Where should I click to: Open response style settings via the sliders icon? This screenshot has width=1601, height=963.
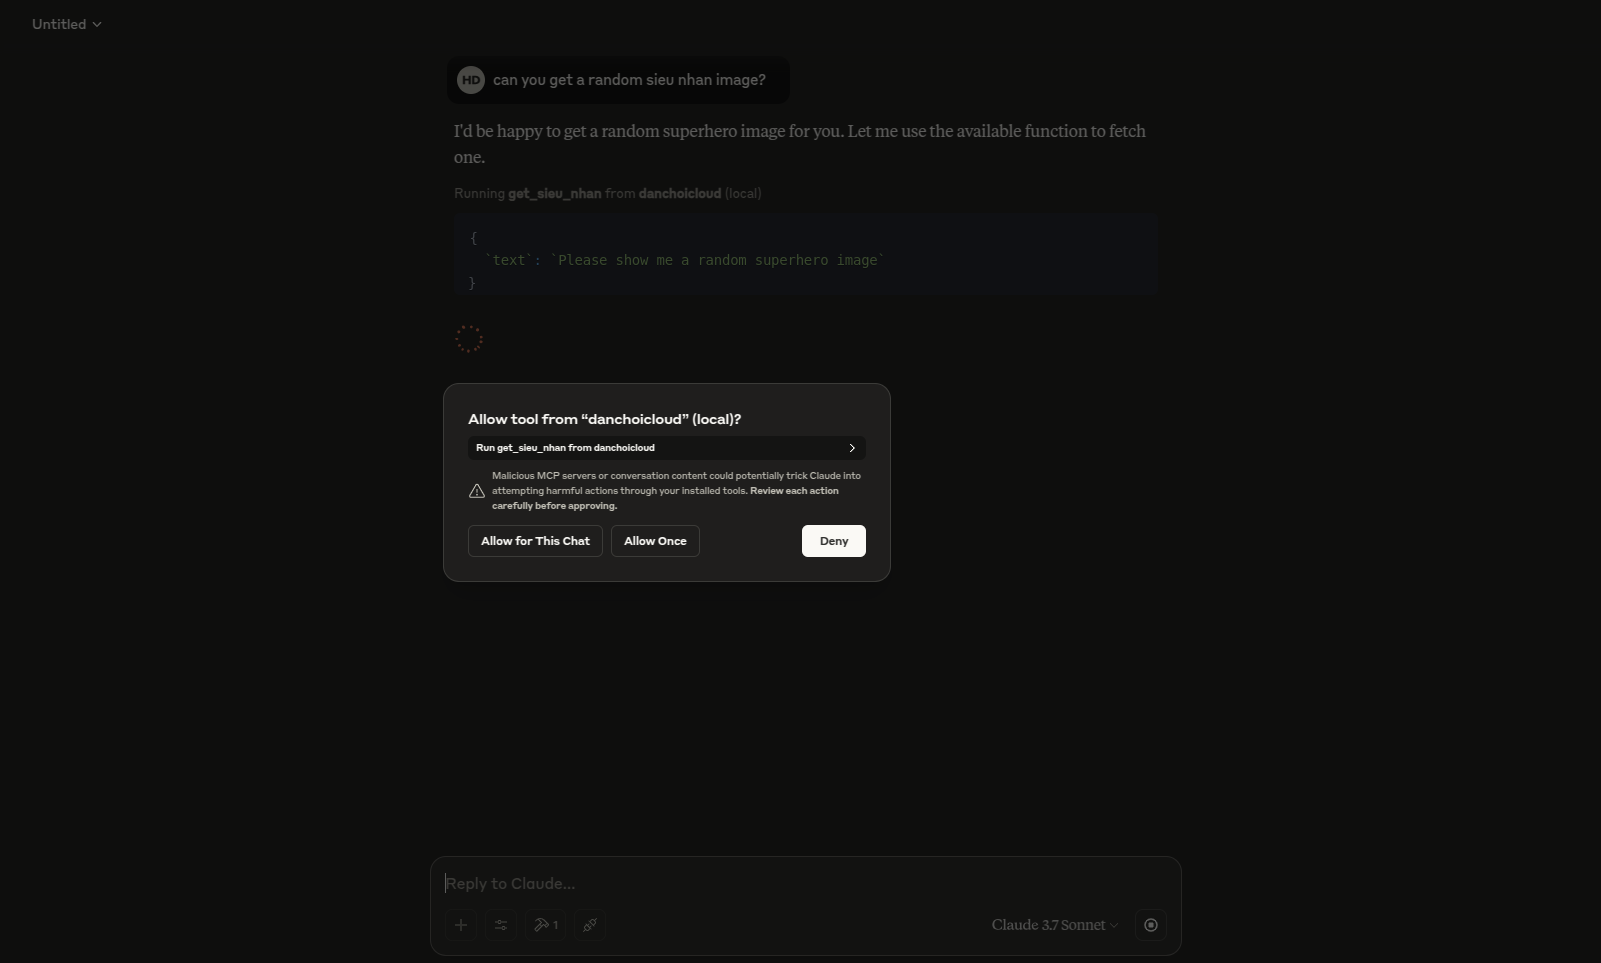[x=501, y=925]
